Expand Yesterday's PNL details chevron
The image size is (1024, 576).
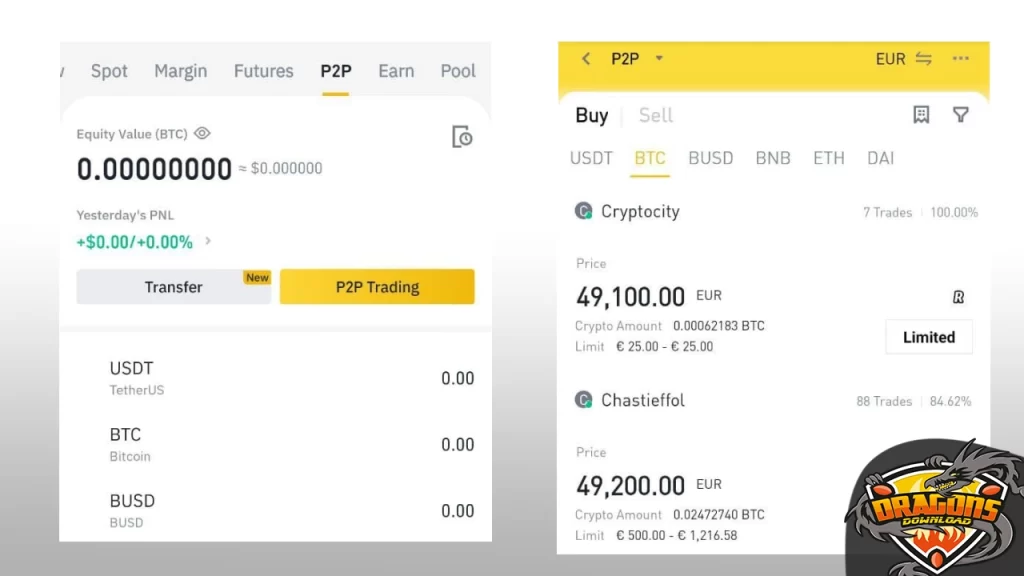pos(208,241)
